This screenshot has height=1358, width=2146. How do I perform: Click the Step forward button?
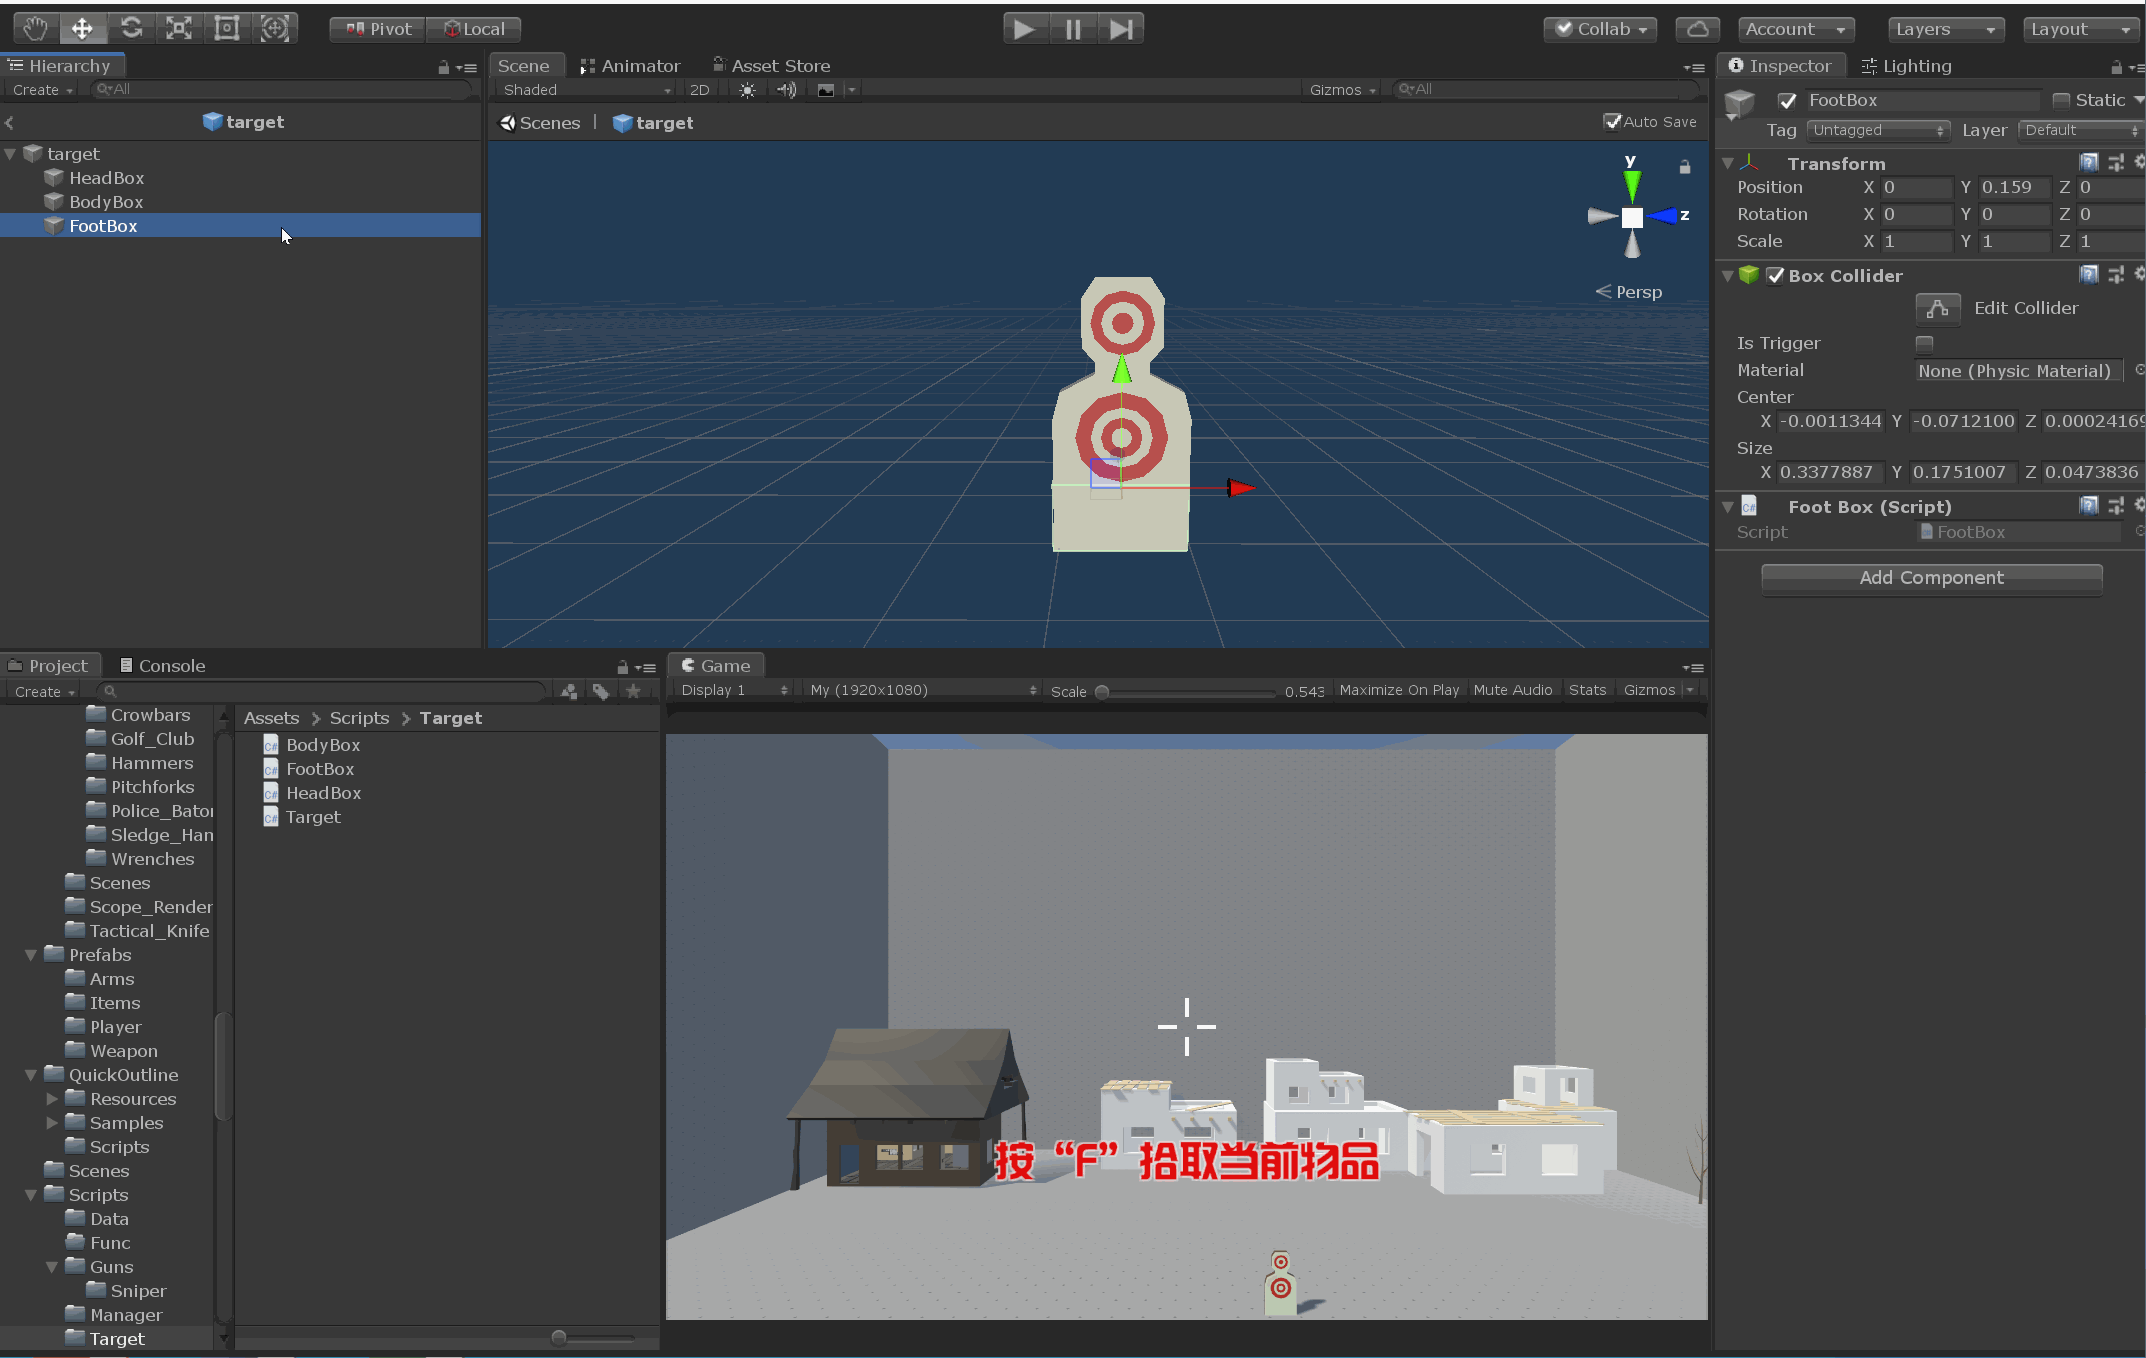pyautogui.click(x=1121, y=29)
